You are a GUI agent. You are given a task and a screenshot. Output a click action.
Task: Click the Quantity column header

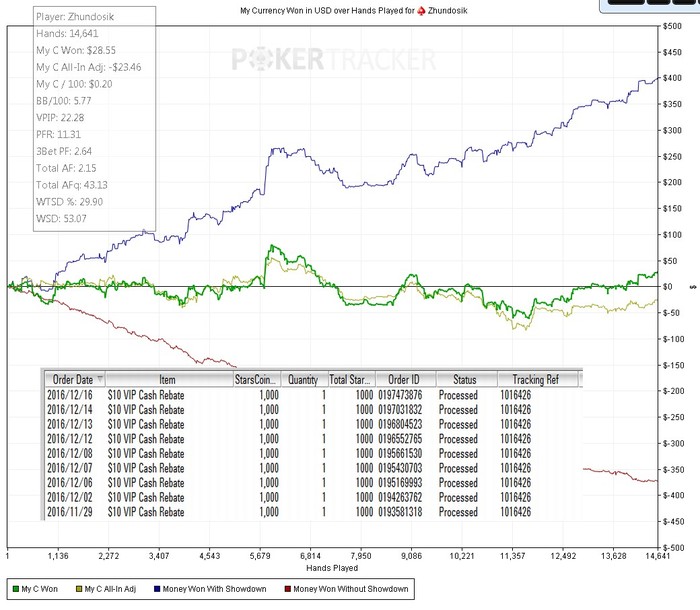point(304,380)
